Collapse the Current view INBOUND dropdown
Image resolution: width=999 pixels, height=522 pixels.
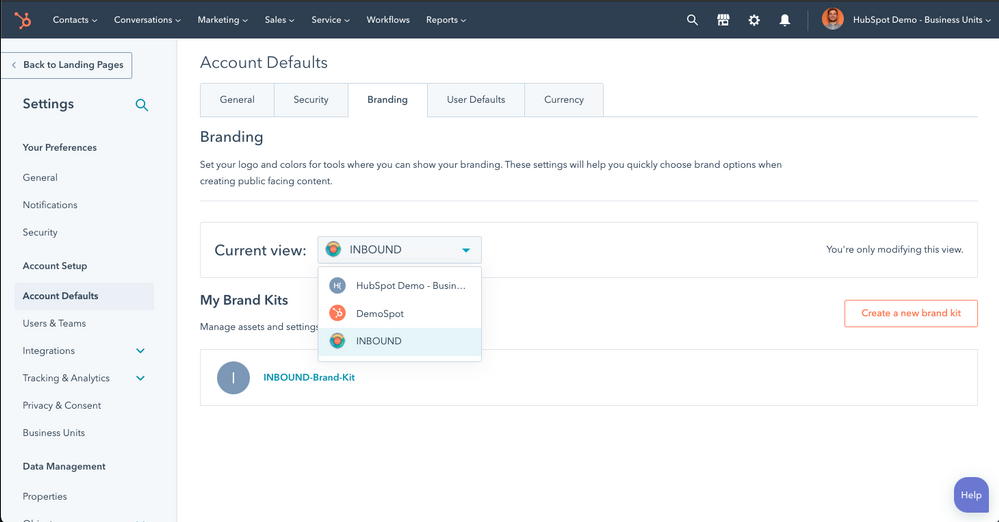coord(399,250)
